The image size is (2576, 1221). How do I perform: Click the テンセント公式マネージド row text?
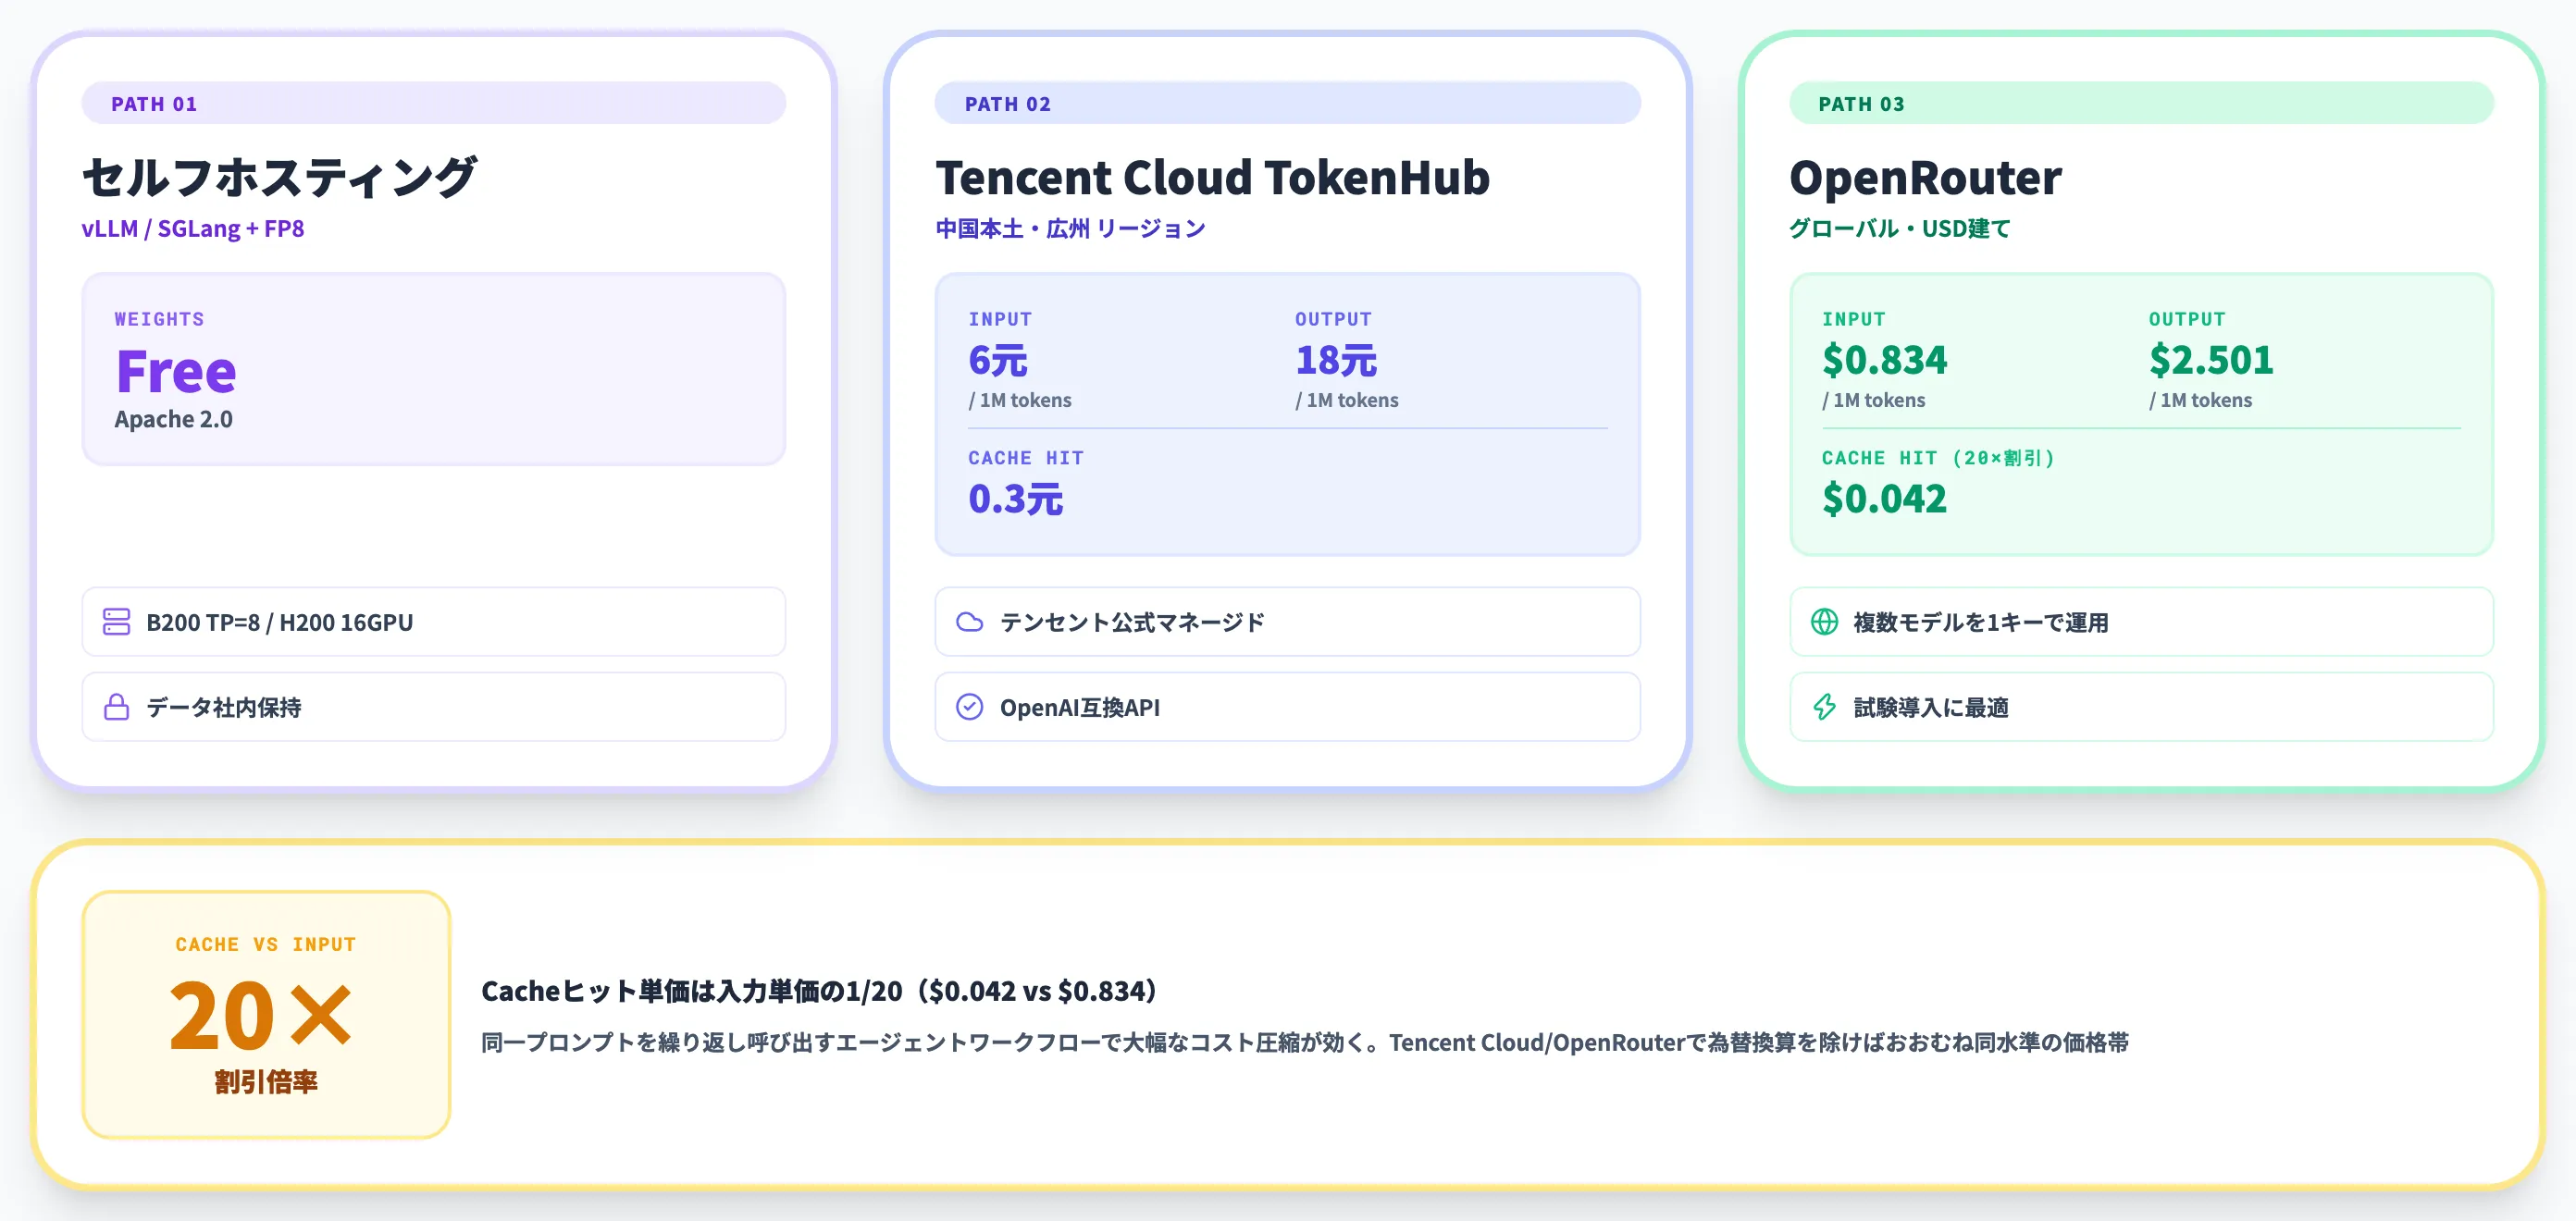[x=1132, y=622]
